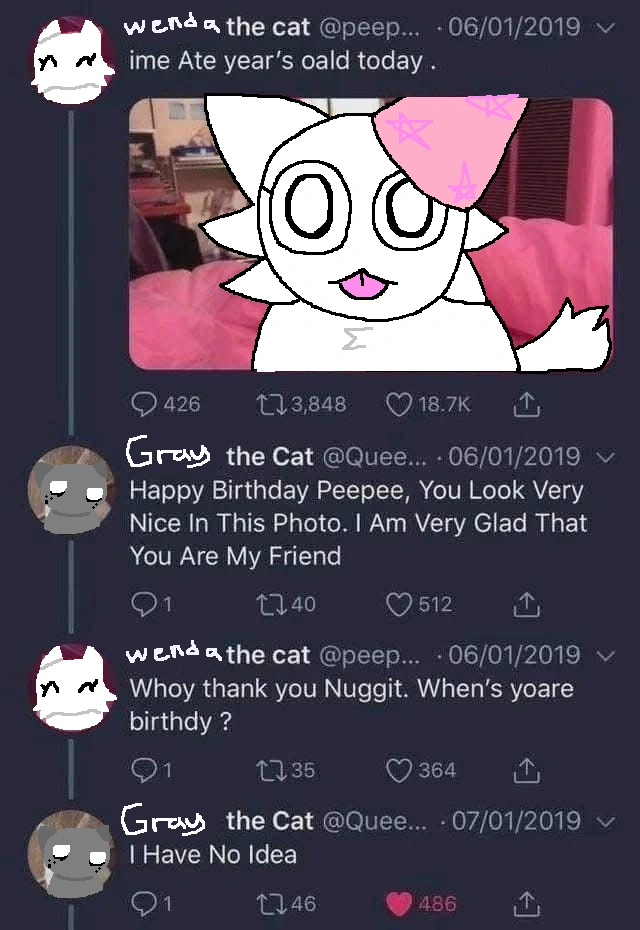Retweet the "I Have No Idea" tweet
640x930 pixels.
[269, 904]
